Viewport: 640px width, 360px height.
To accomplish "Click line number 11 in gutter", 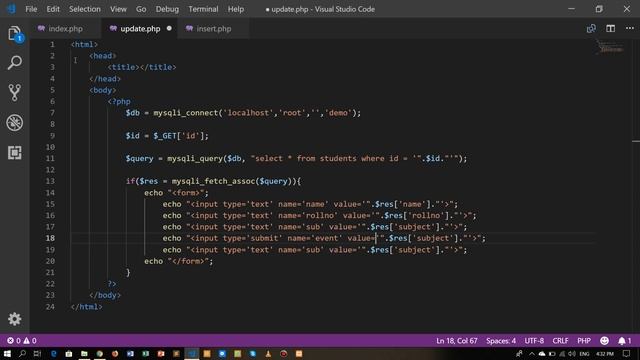I will 50,158.
